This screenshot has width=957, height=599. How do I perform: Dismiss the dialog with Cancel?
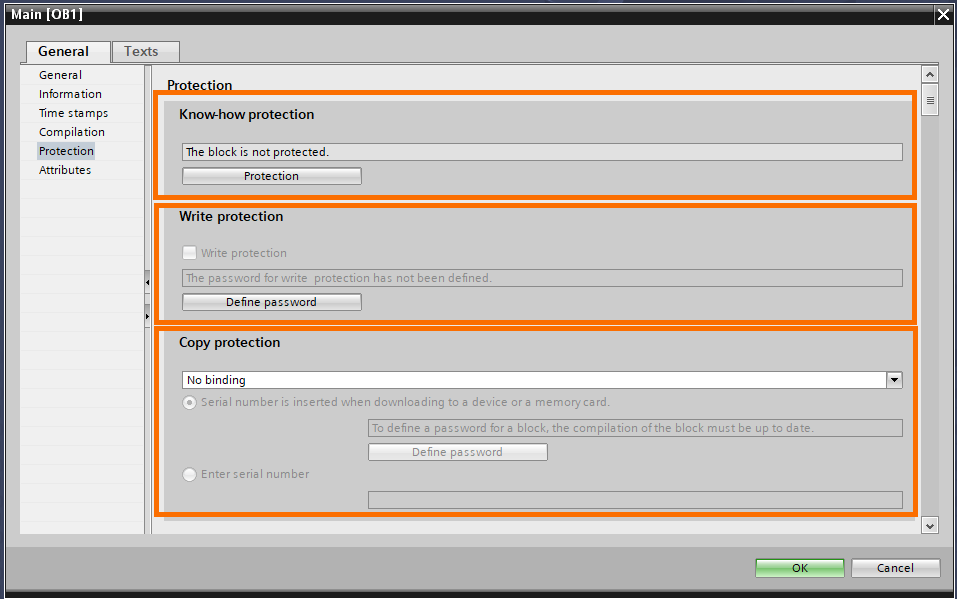coord(895,567)
